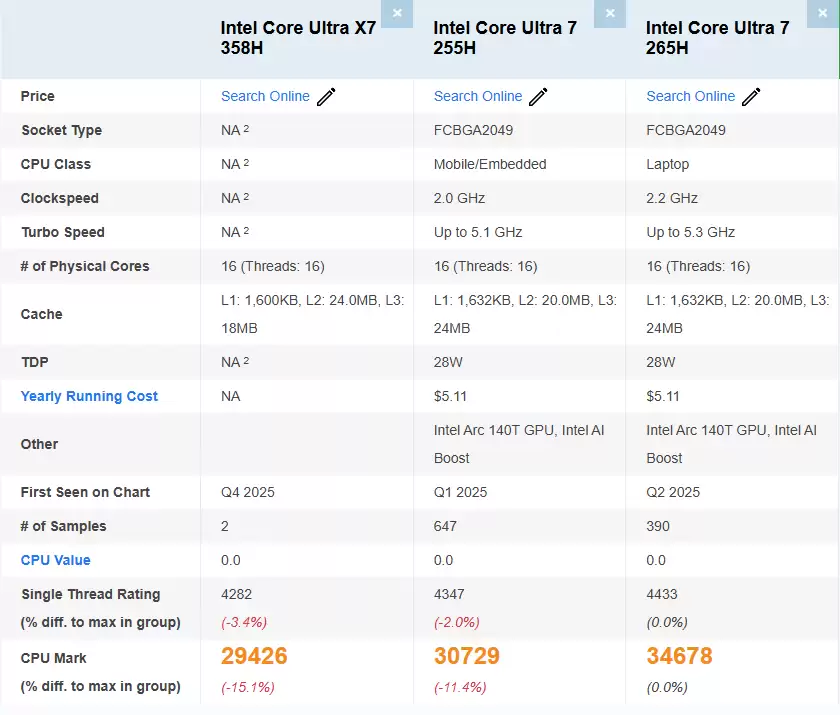The image size is (840, 715).
Task: Open footnote 2 beside Socket Type NA
Action: pyautogui.click(x=248, y=127)
